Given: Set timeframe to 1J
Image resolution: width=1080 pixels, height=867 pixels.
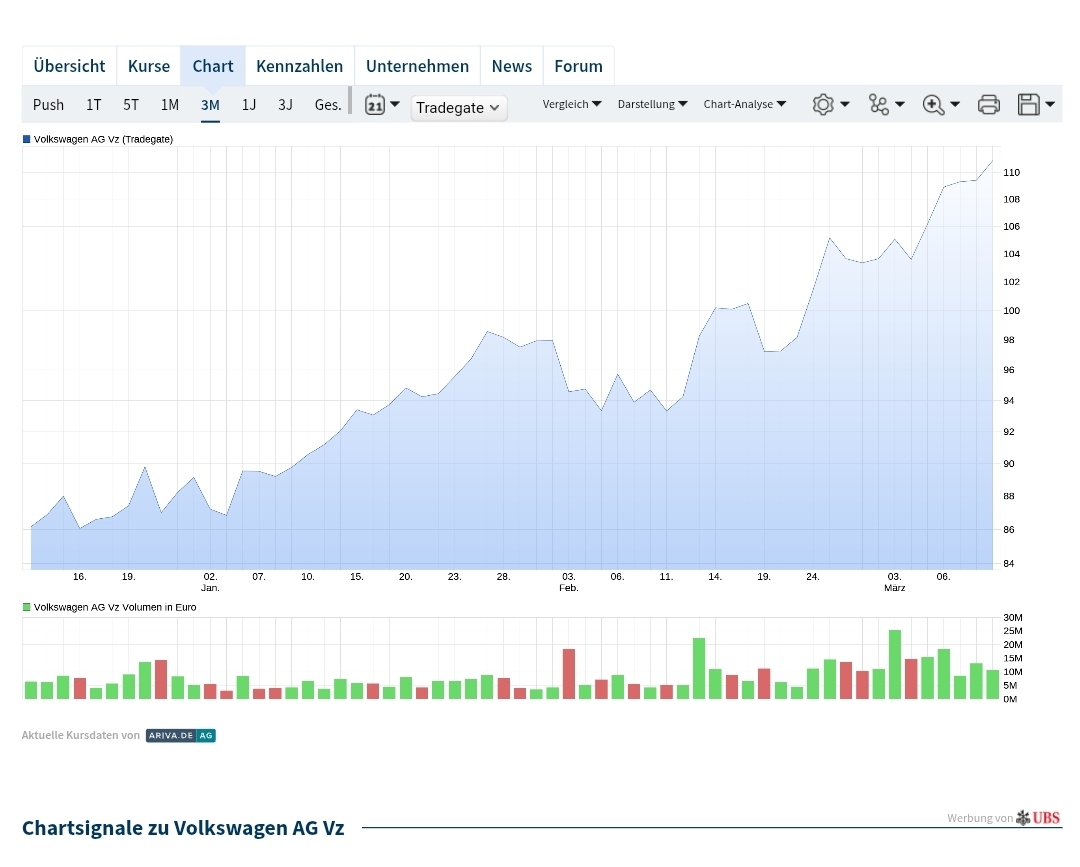Looking at the screenshot, I should 249,105.
